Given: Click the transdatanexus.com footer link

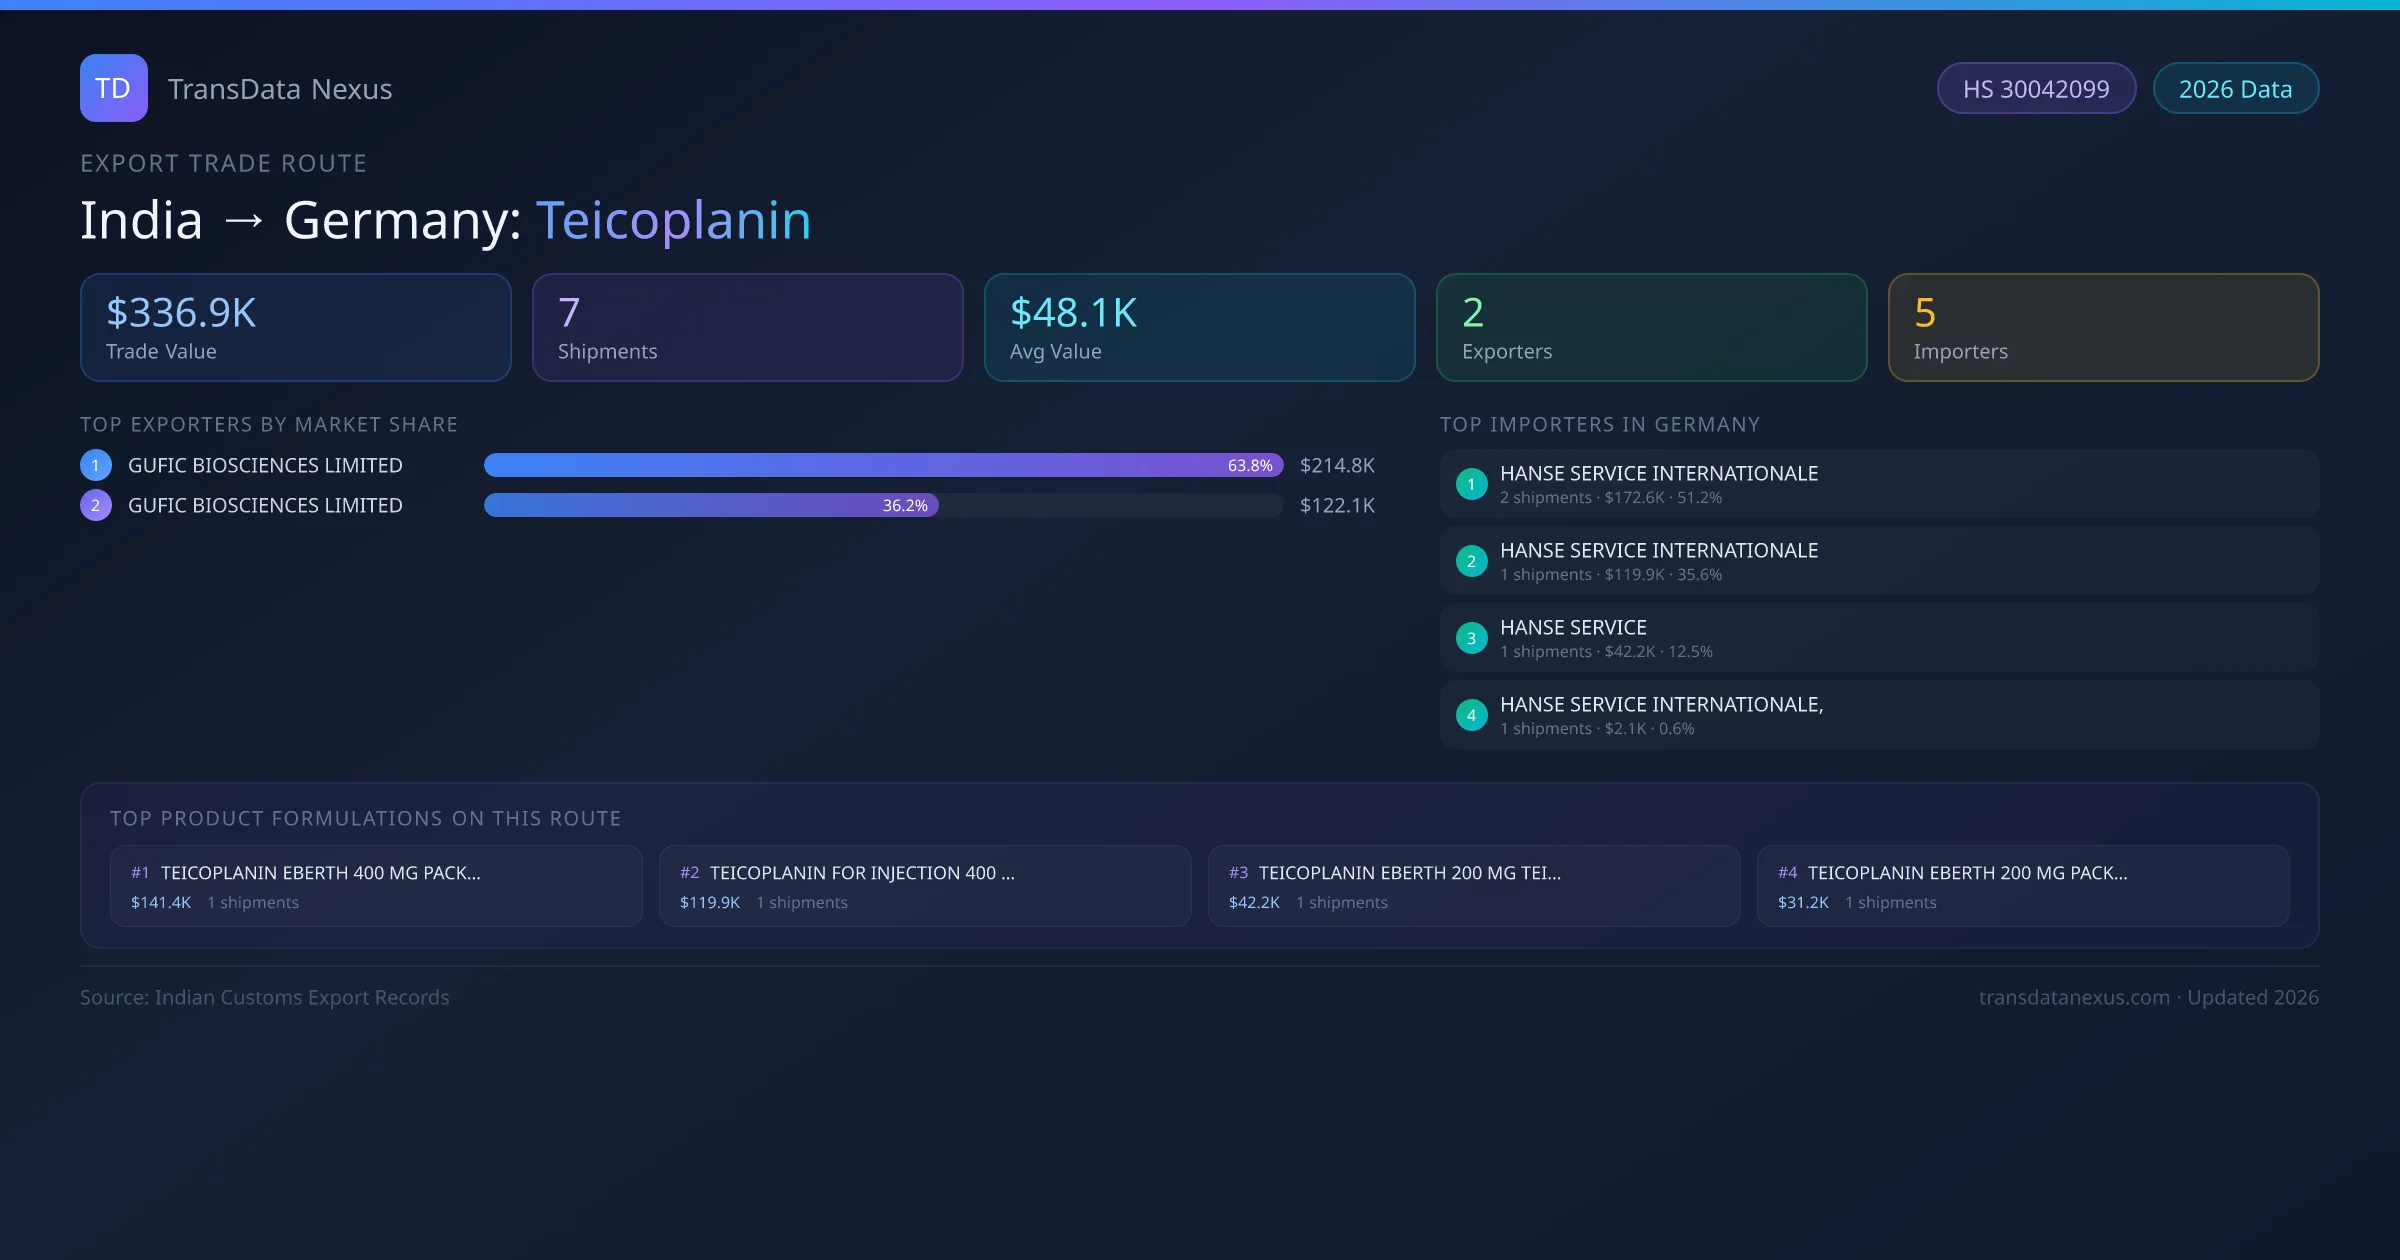Looking at the screenshot, I should pos(2074,997).
